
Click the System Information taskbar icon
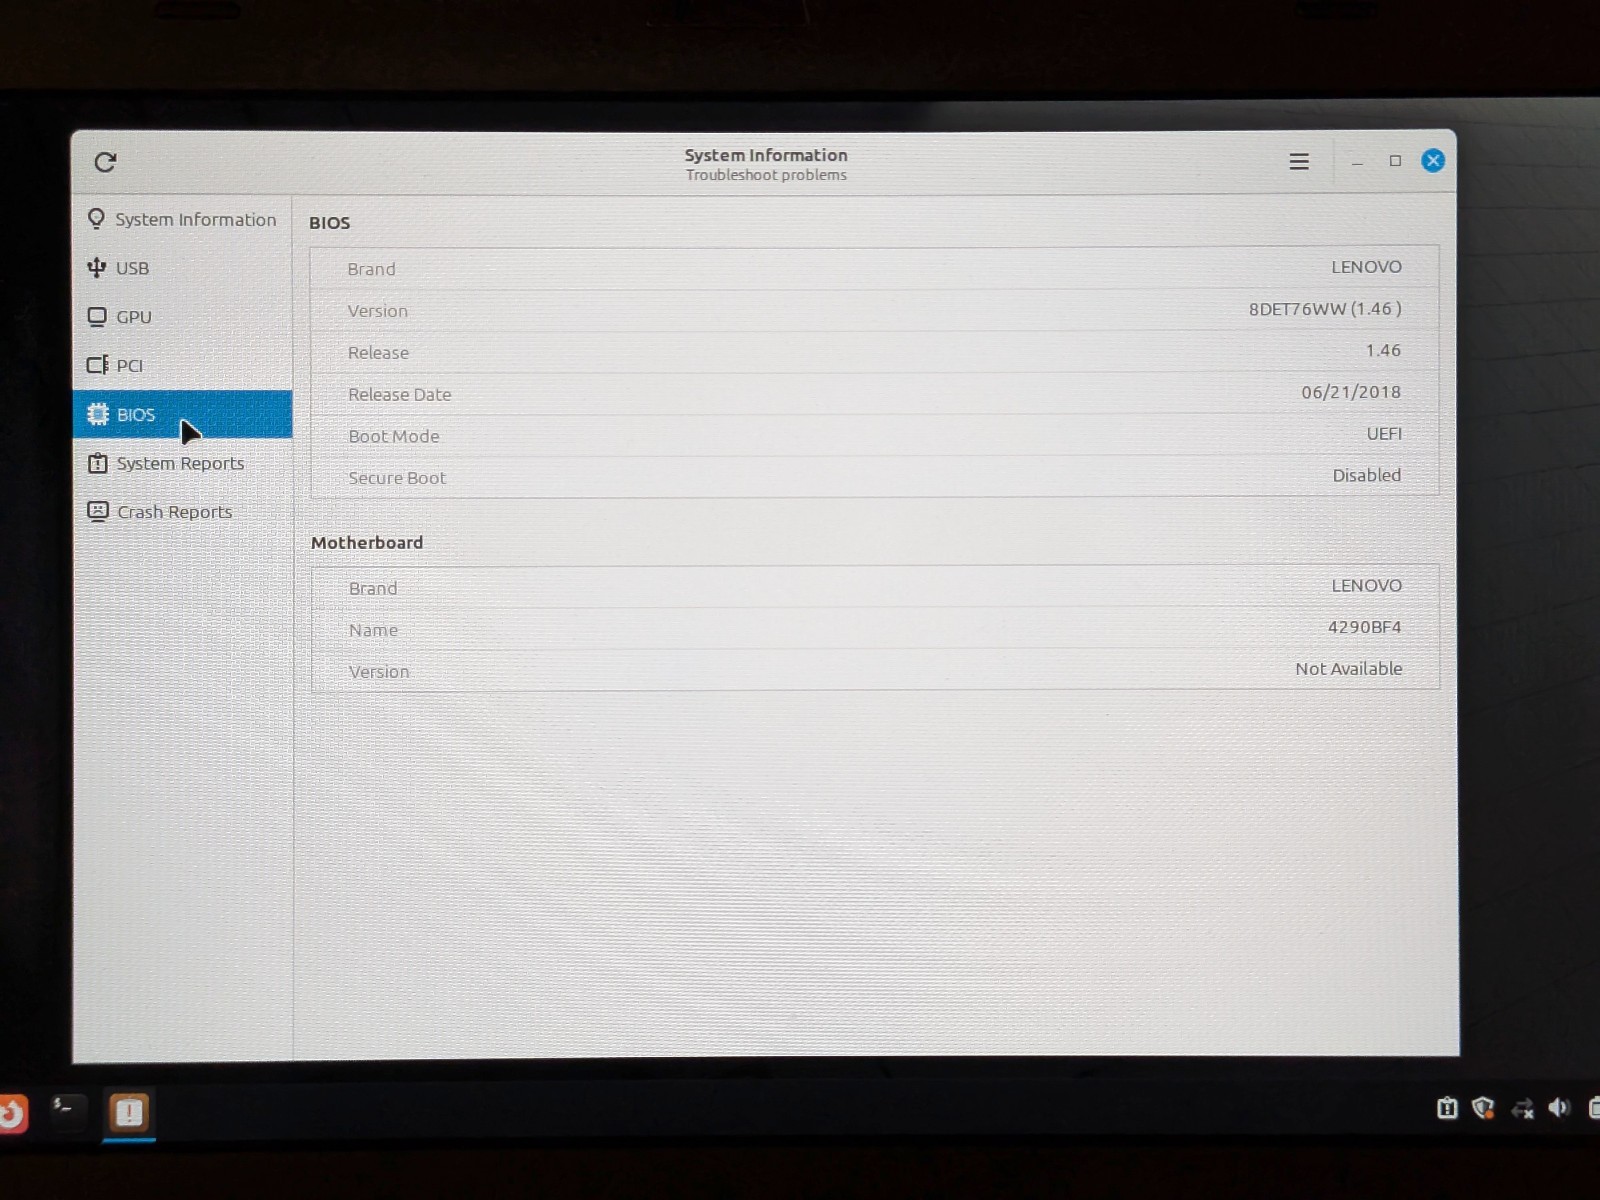click(129, 1112)
